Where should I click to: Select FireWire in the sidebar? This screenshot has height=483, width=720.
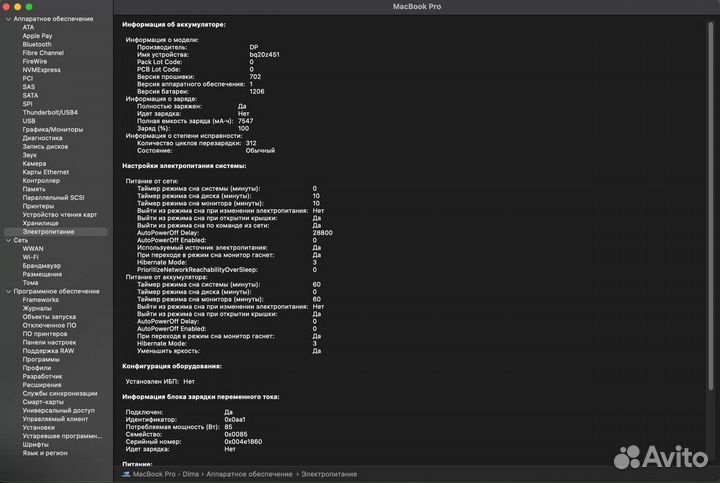point(34,61)
